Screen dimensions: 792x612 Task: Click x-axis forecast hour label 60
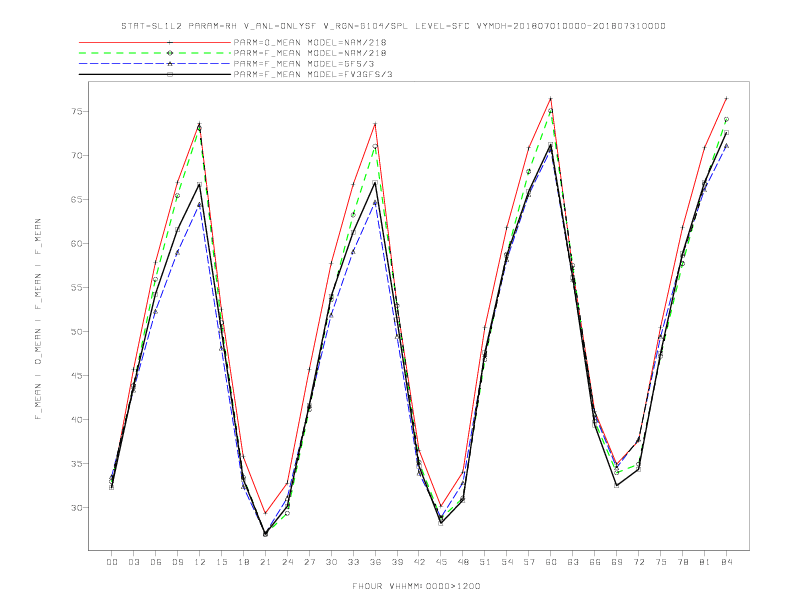coord(551,562)
